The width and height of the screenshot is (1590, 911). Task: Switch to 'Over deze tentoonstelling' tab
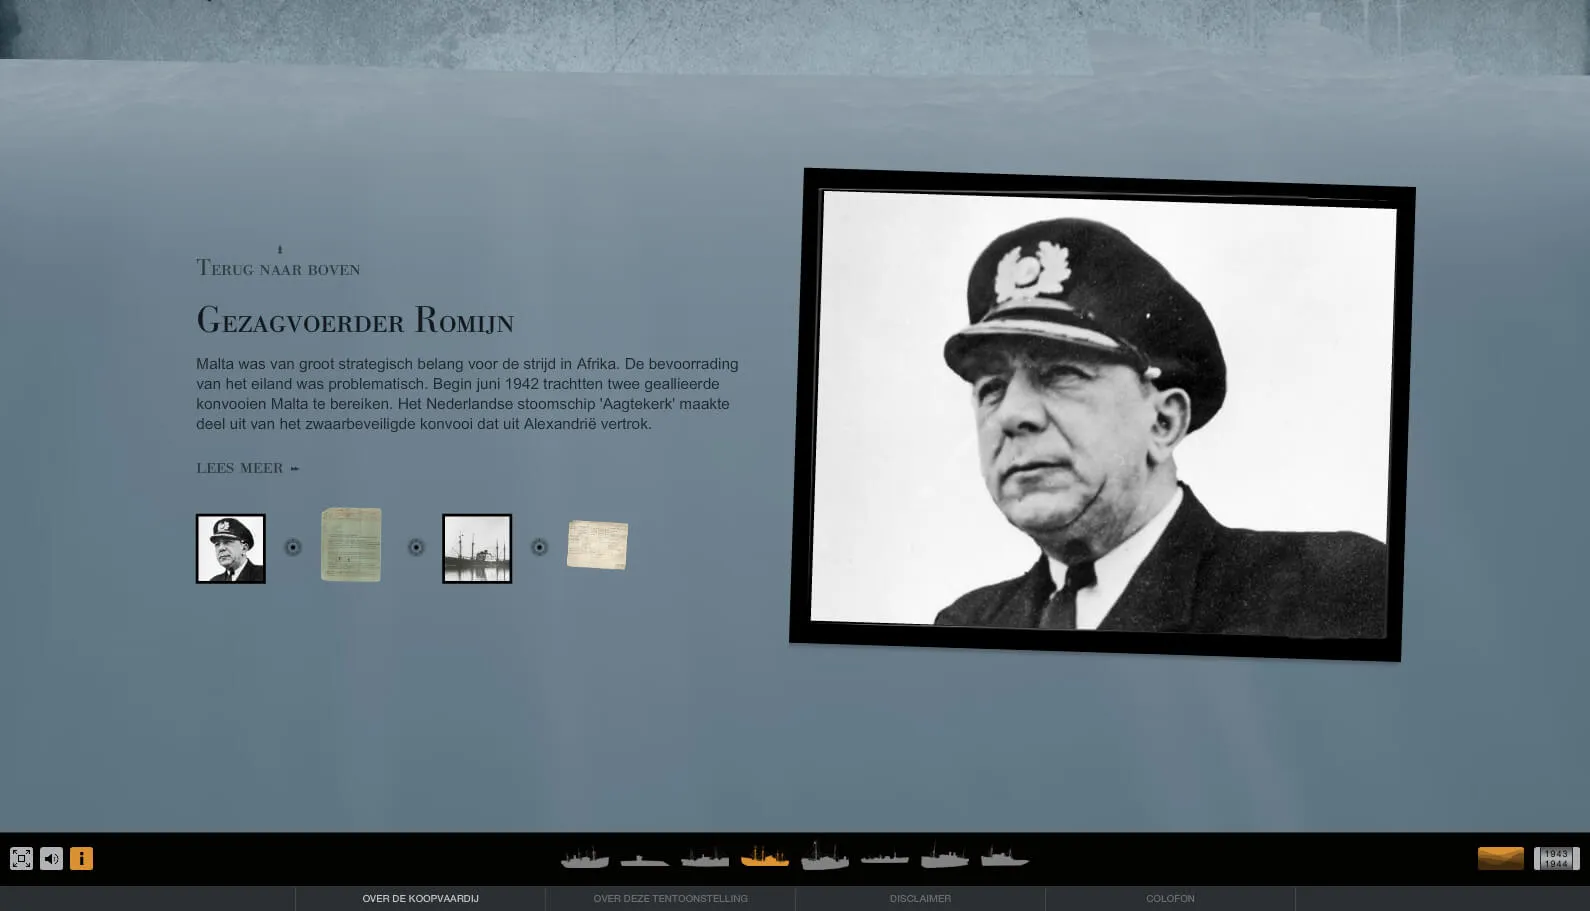point(670,899)
